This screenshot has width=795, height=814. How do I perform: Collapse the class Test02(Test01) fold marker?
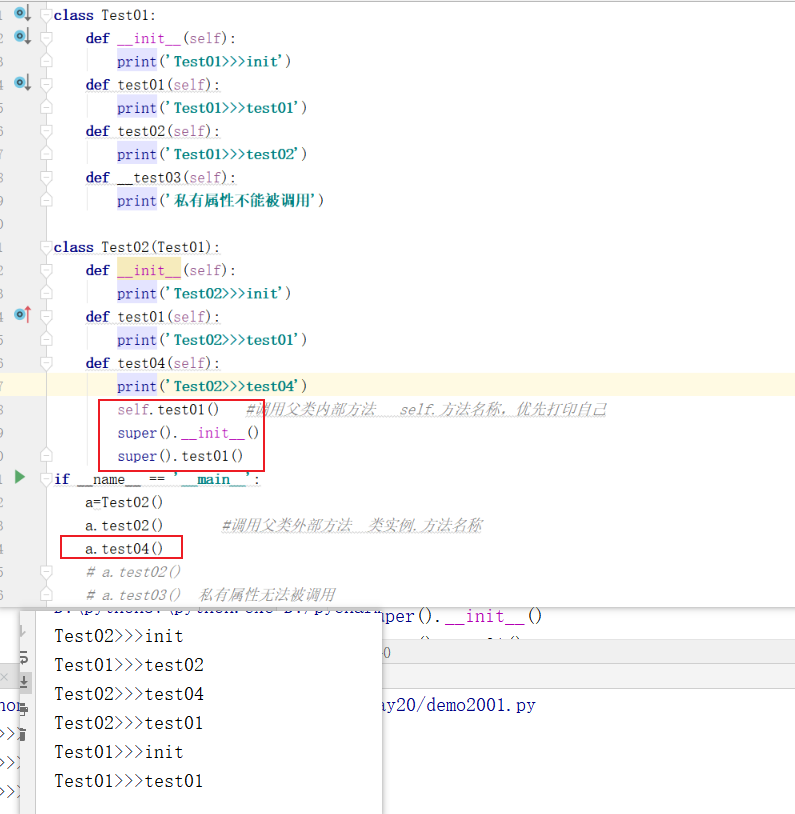click(x=46, y=247)
